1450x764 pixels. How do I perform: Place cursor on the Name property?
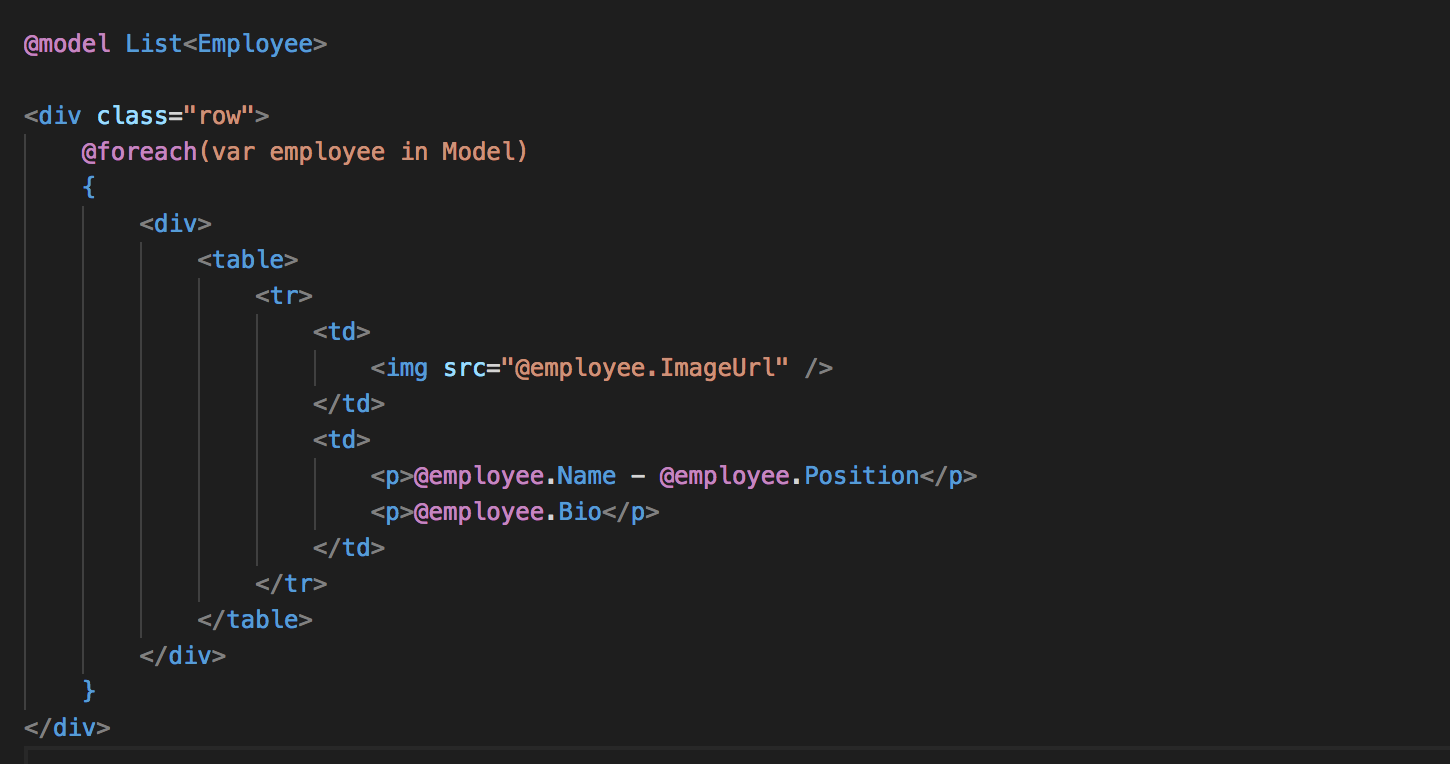587,476
